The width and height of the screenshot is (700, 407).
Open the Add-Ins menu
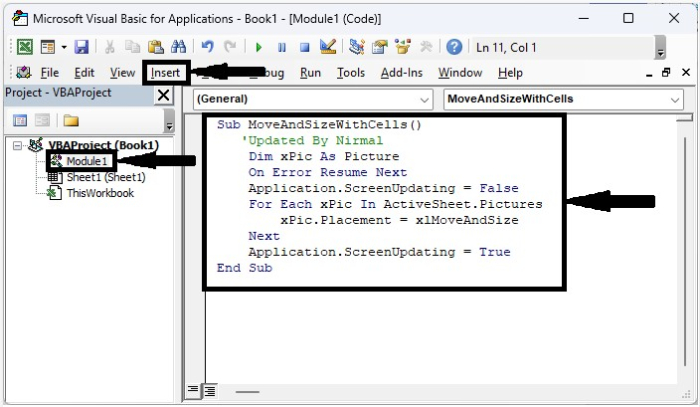coord(401,73)
